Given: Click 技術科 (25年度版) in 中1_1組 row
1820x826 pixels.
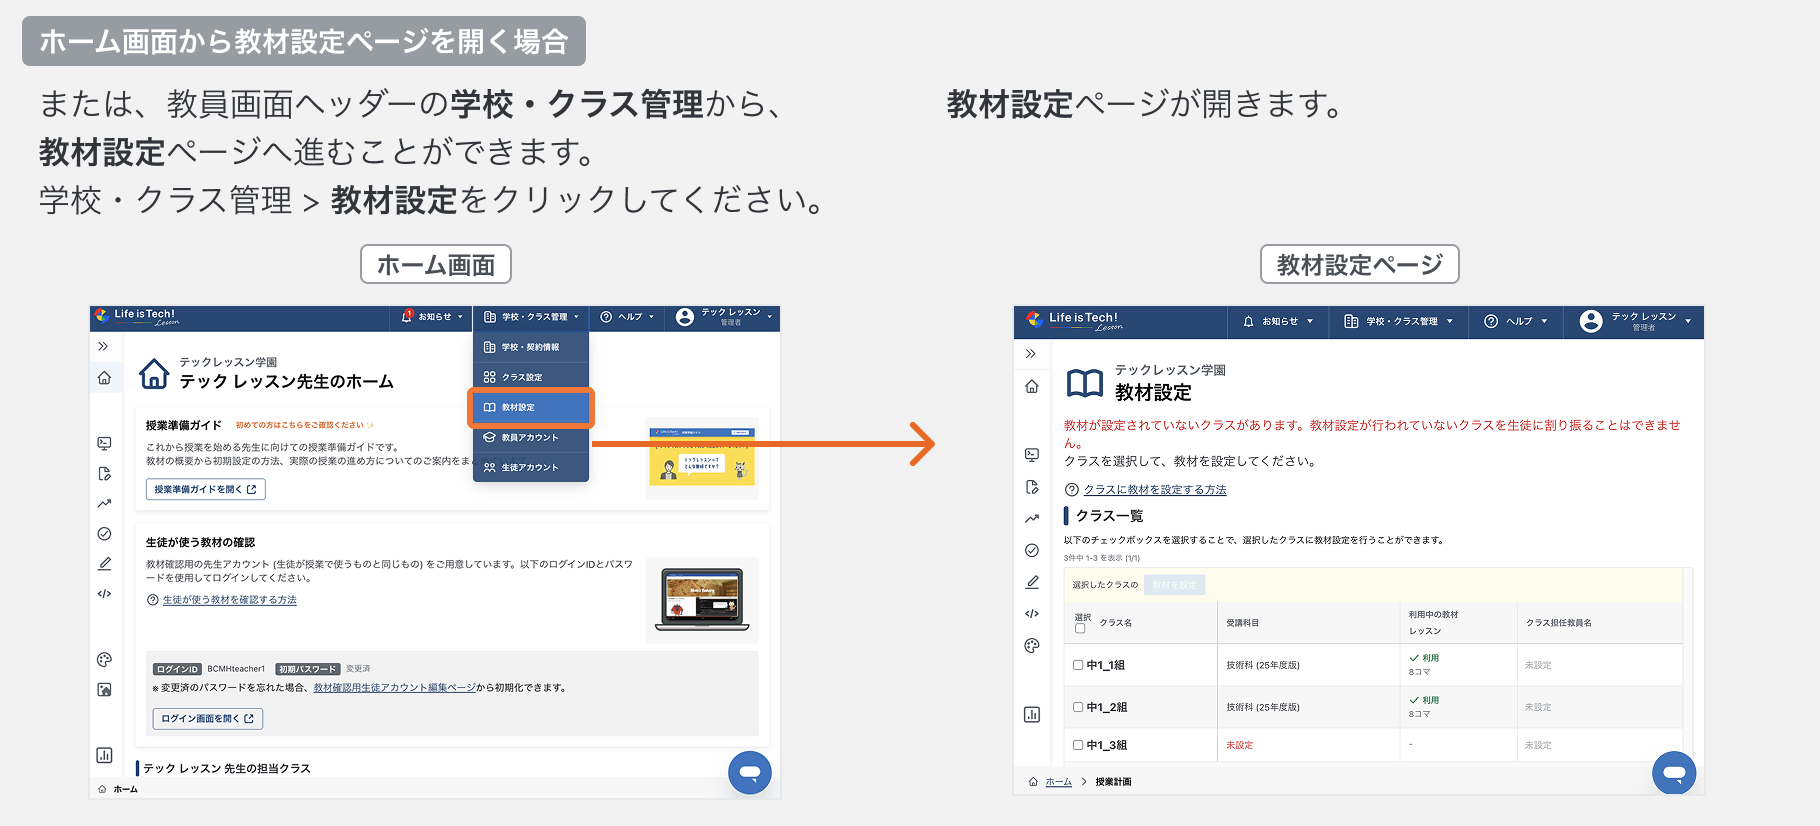Looking at the screenshot, I should (x=1263, y=665).
